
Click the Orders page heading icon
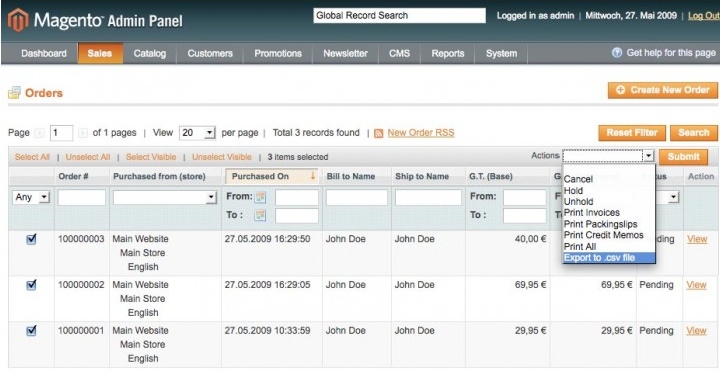(14, 93)
